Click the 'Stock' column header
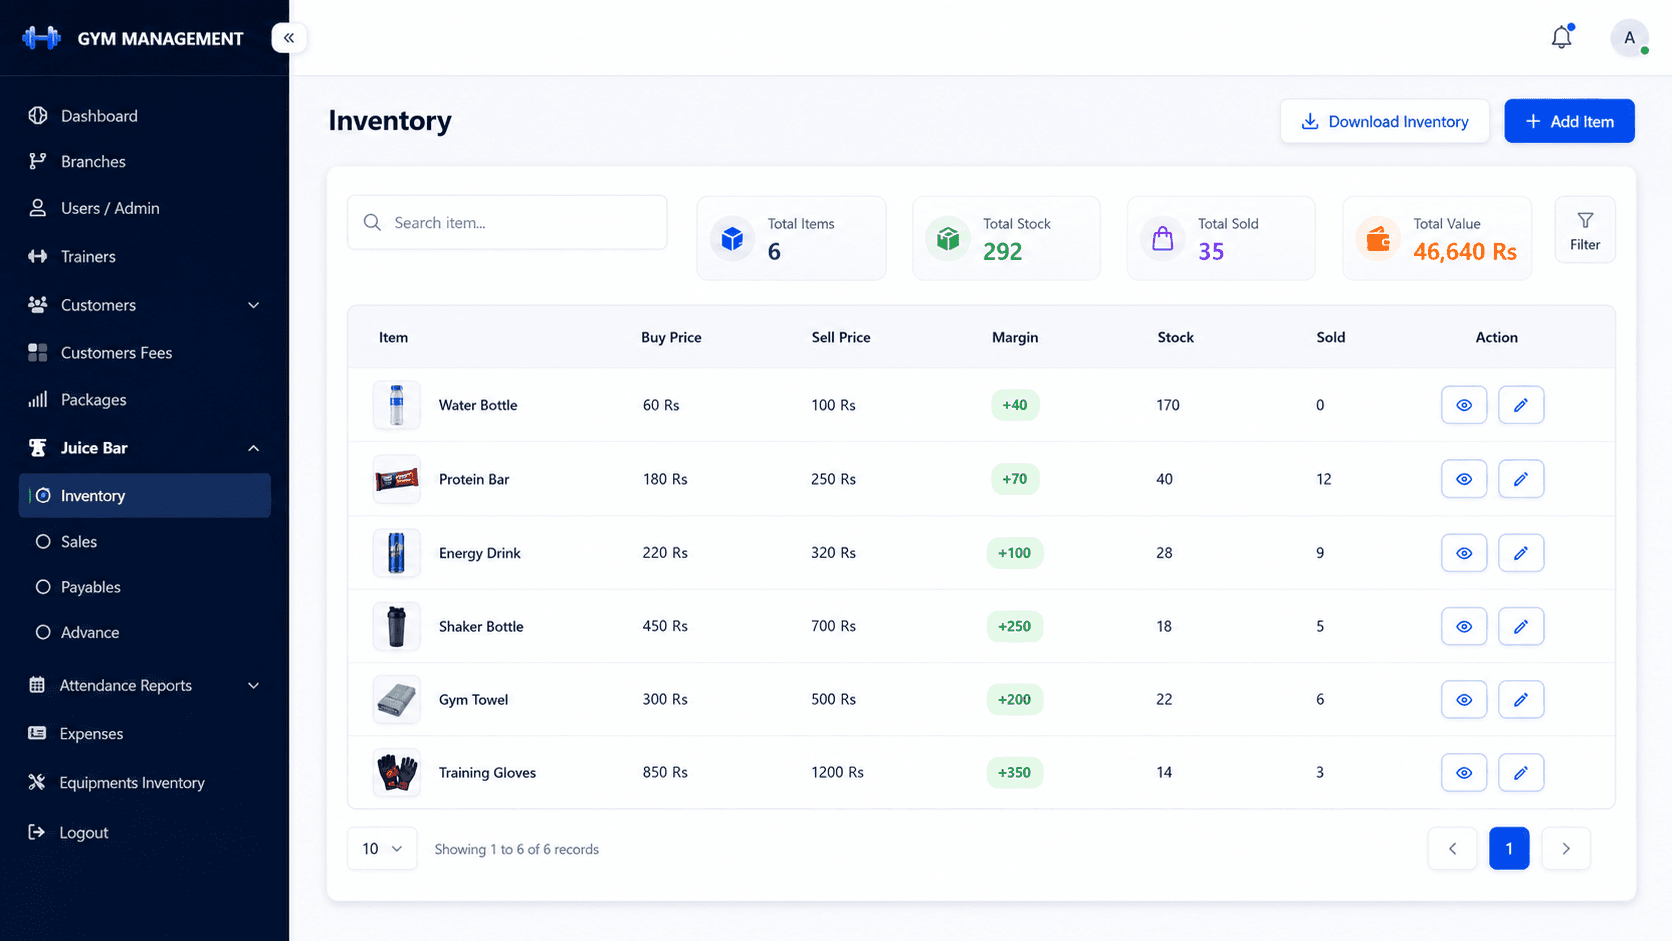This screenshot has height=941, width=1672. tap(1176, 337)
